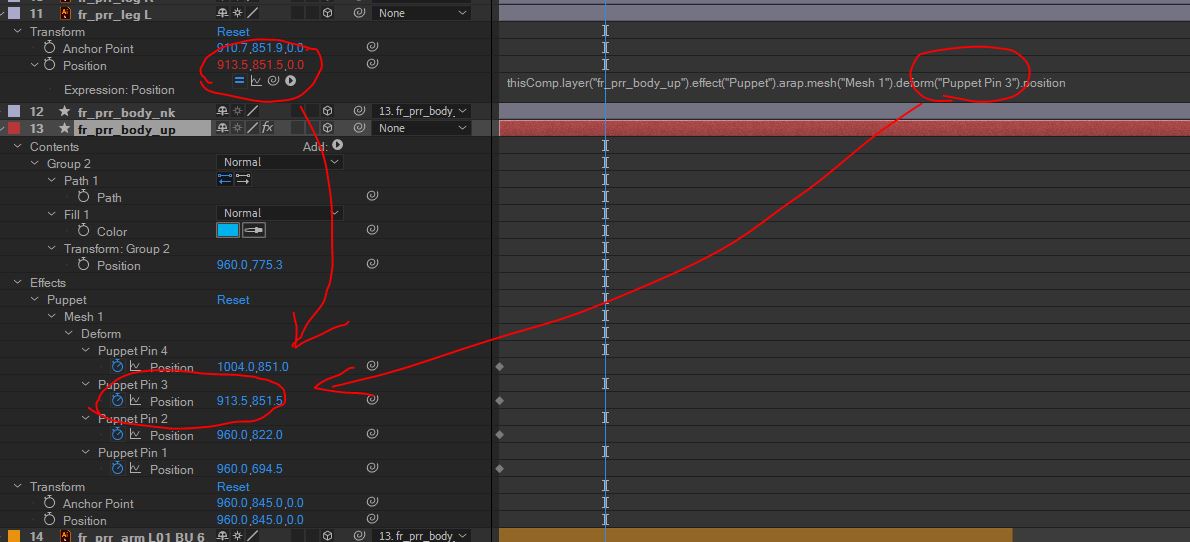
Task: Toggle 3D layer switch on fr_prr_body_up
Action: point(327,128)
